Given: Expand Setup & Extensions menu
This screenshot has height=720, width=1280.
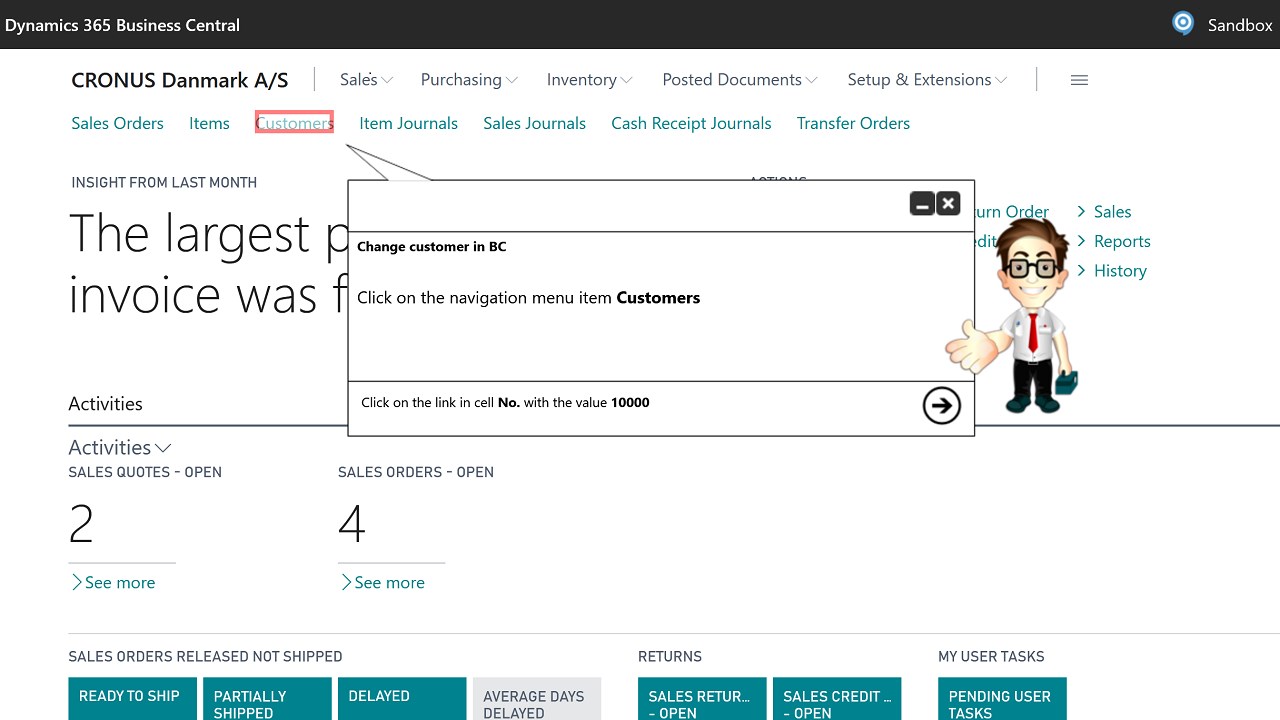Looking at the screenshot, I should (927, 80).
